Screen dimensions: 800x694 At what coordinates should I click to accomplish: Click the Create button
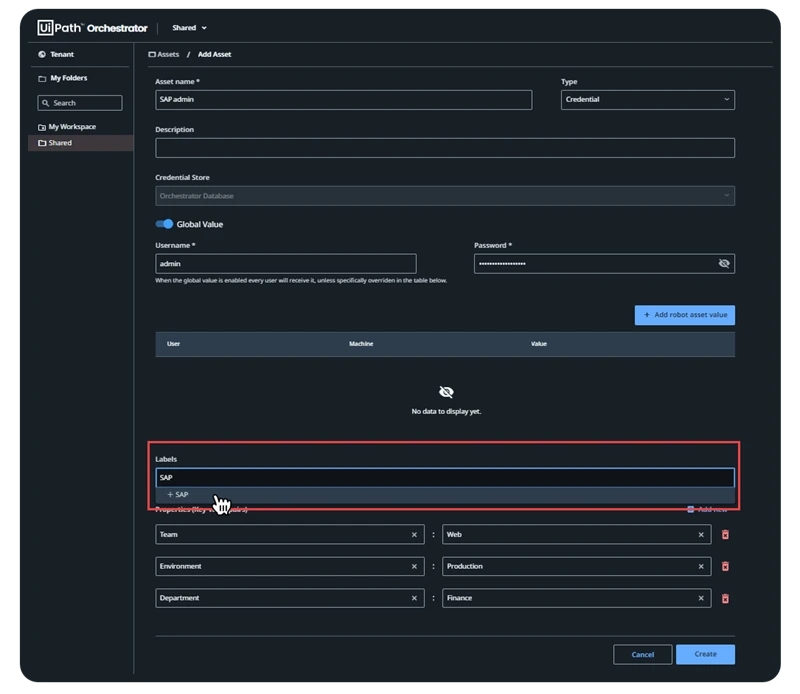706,654
